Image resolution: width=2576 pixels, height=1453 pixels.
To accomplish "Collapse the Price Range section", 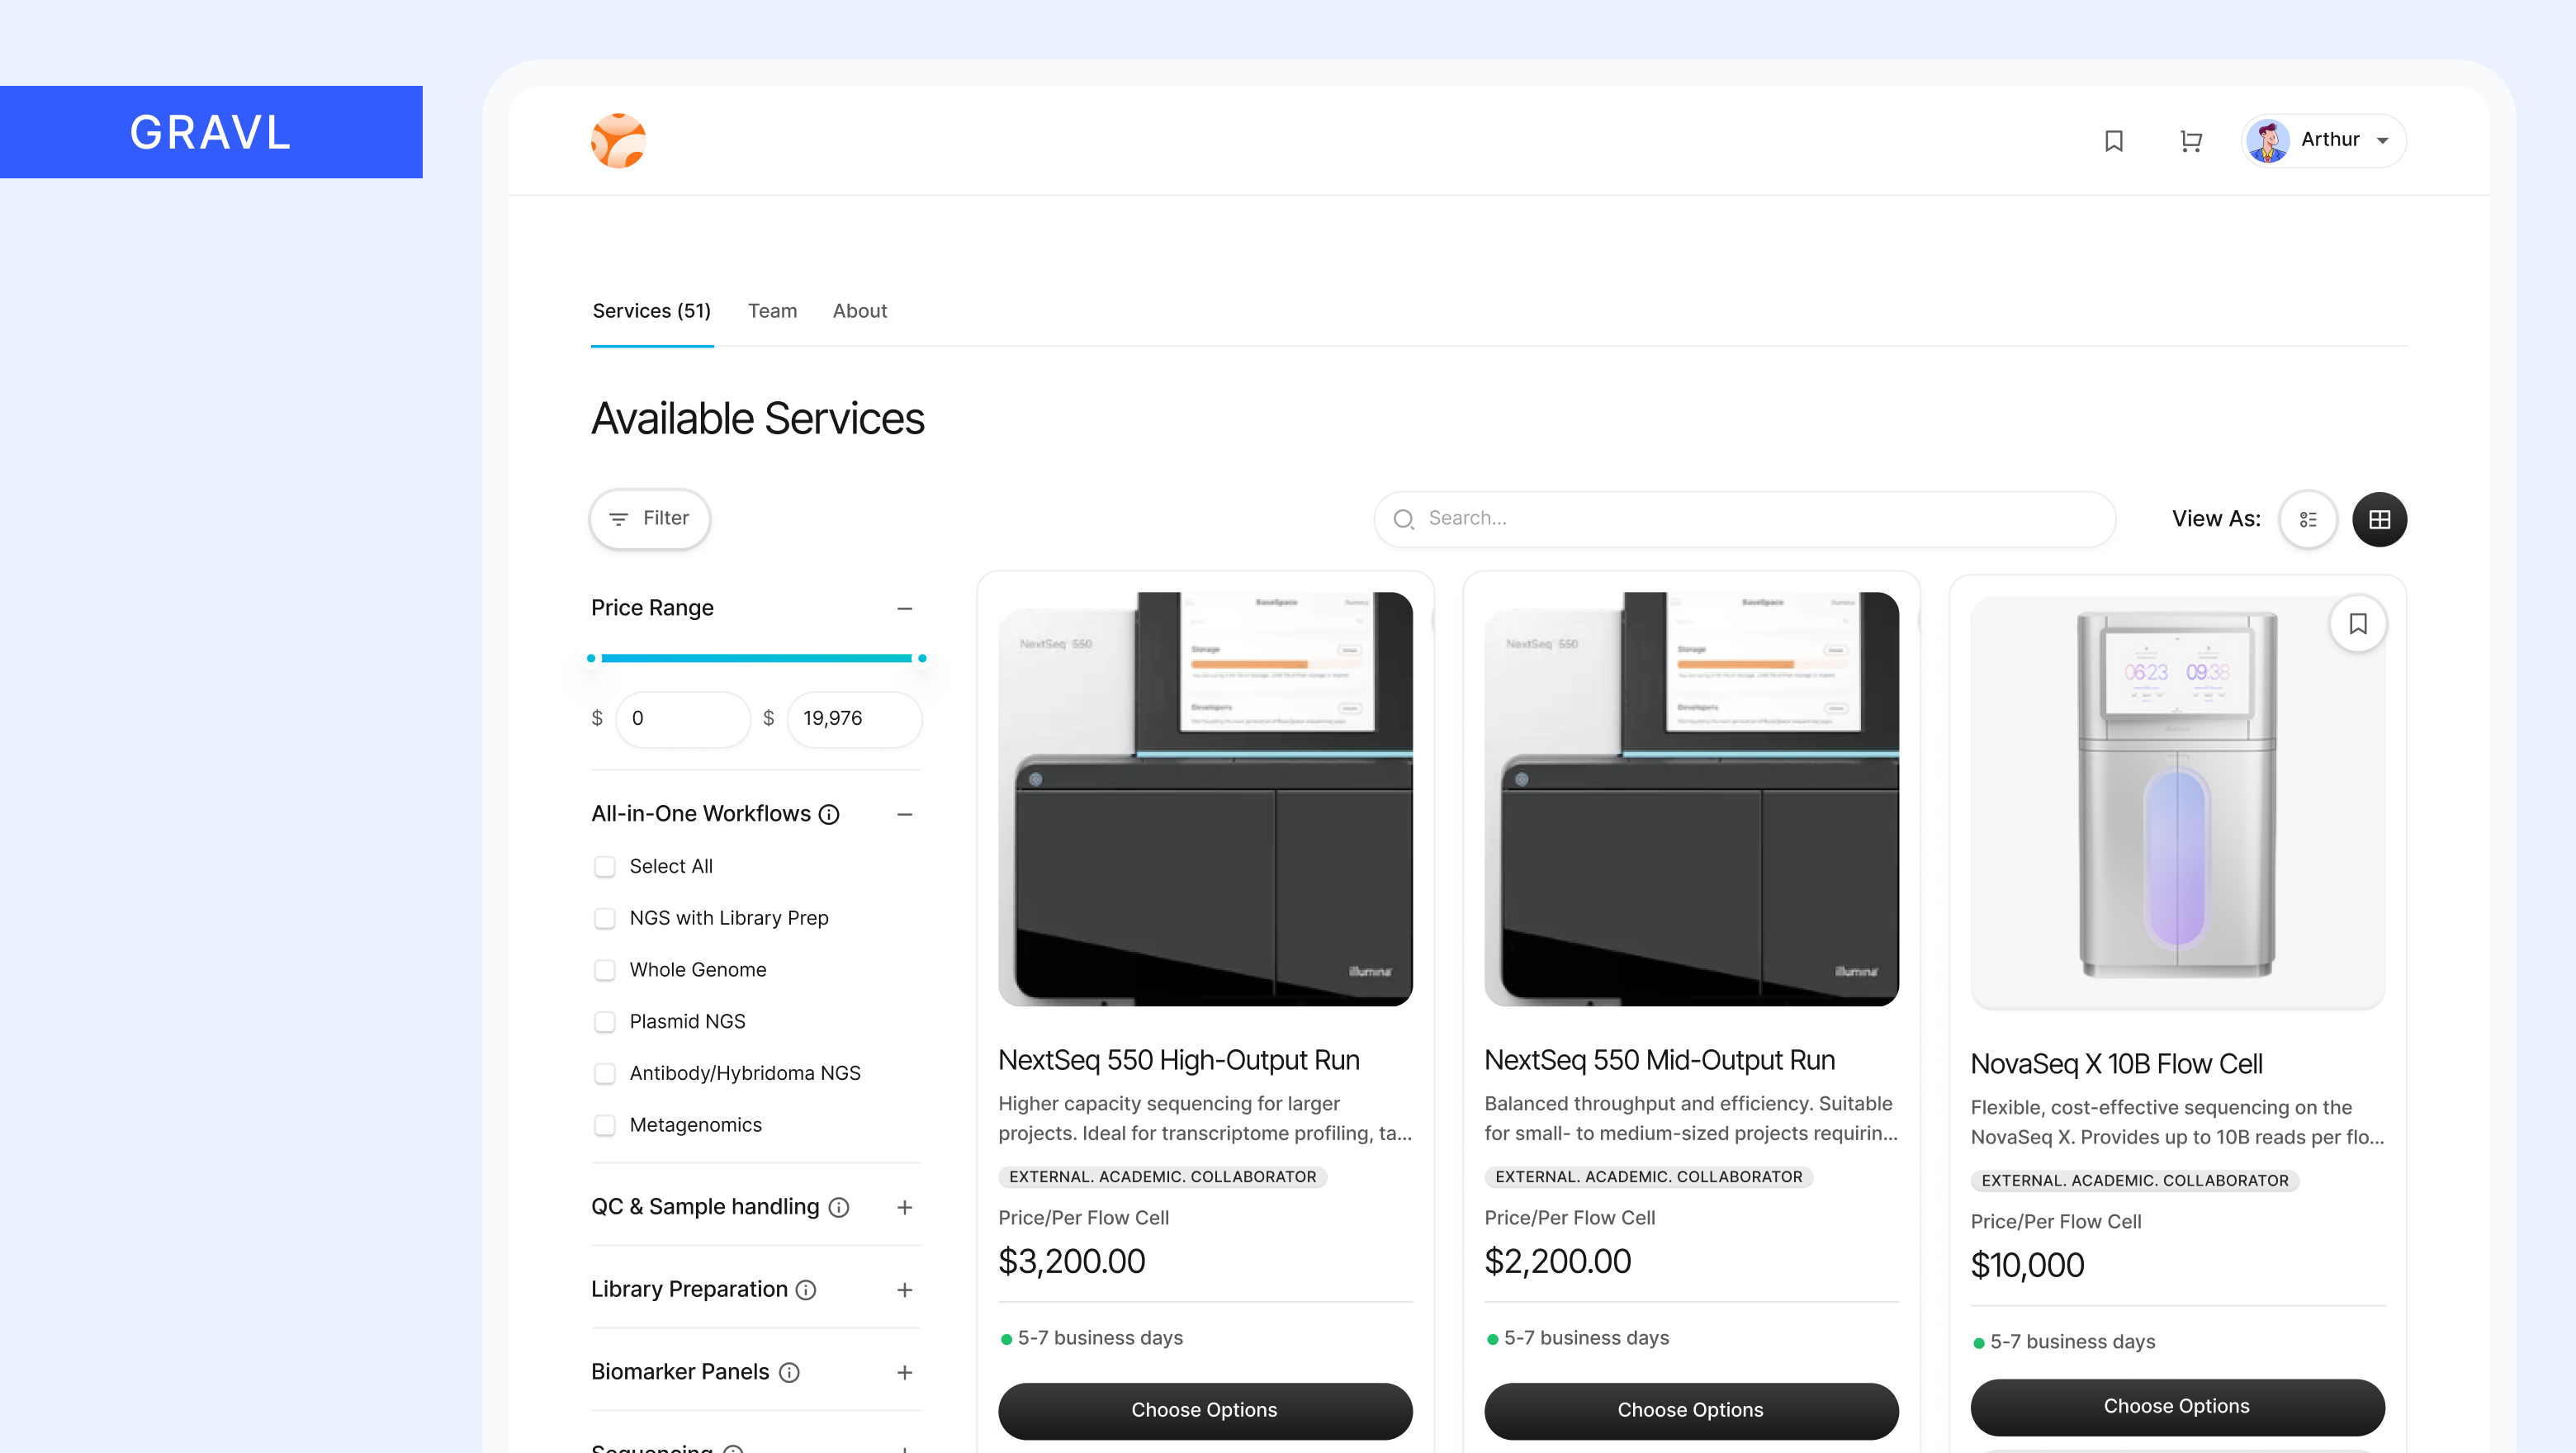I will pos(904,608).
